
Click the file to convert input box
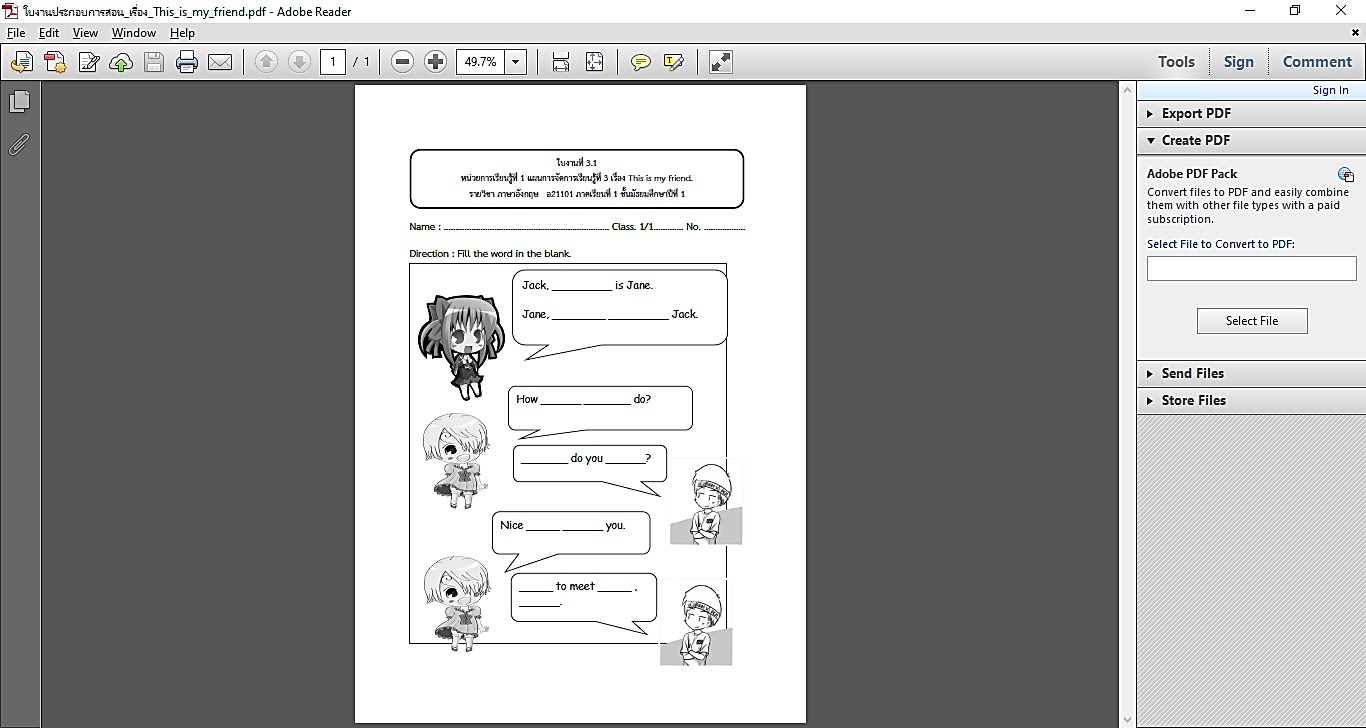point(1251,269)
